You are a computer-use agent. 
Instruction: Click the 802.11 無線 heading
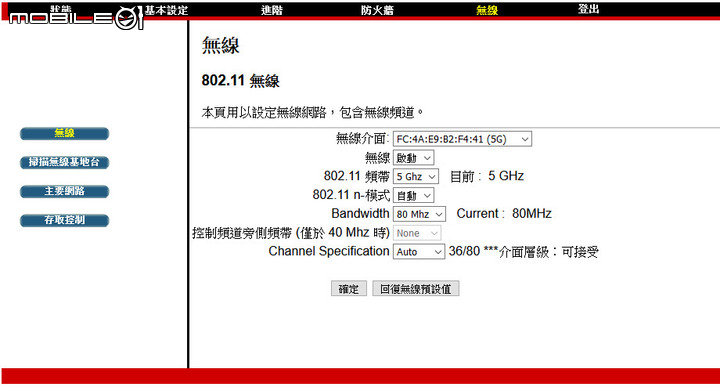tap(240, 81)
